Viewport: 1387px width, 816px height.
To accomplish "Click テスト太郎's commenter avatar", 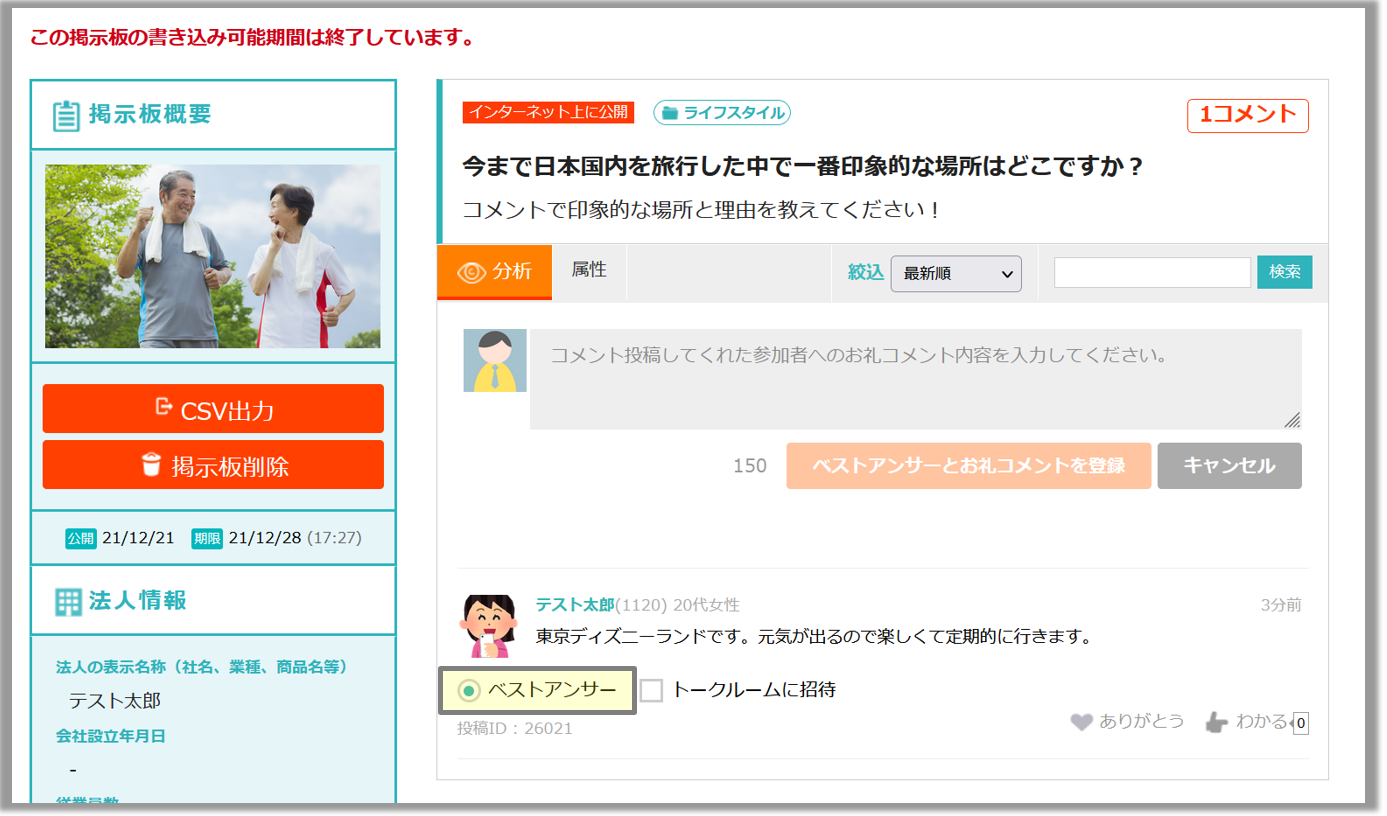I will point(489,626).
